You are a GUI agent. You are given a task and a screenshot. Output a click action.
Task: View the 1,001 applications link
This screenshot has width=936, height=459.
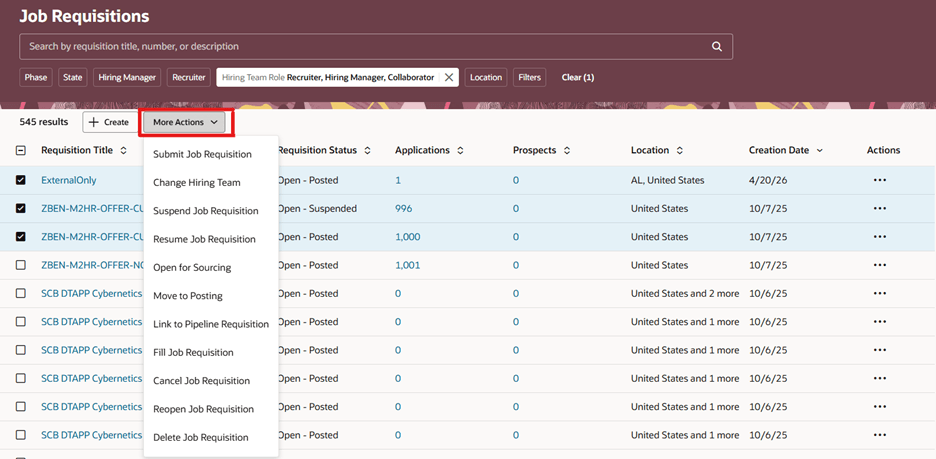coord(408,266)
